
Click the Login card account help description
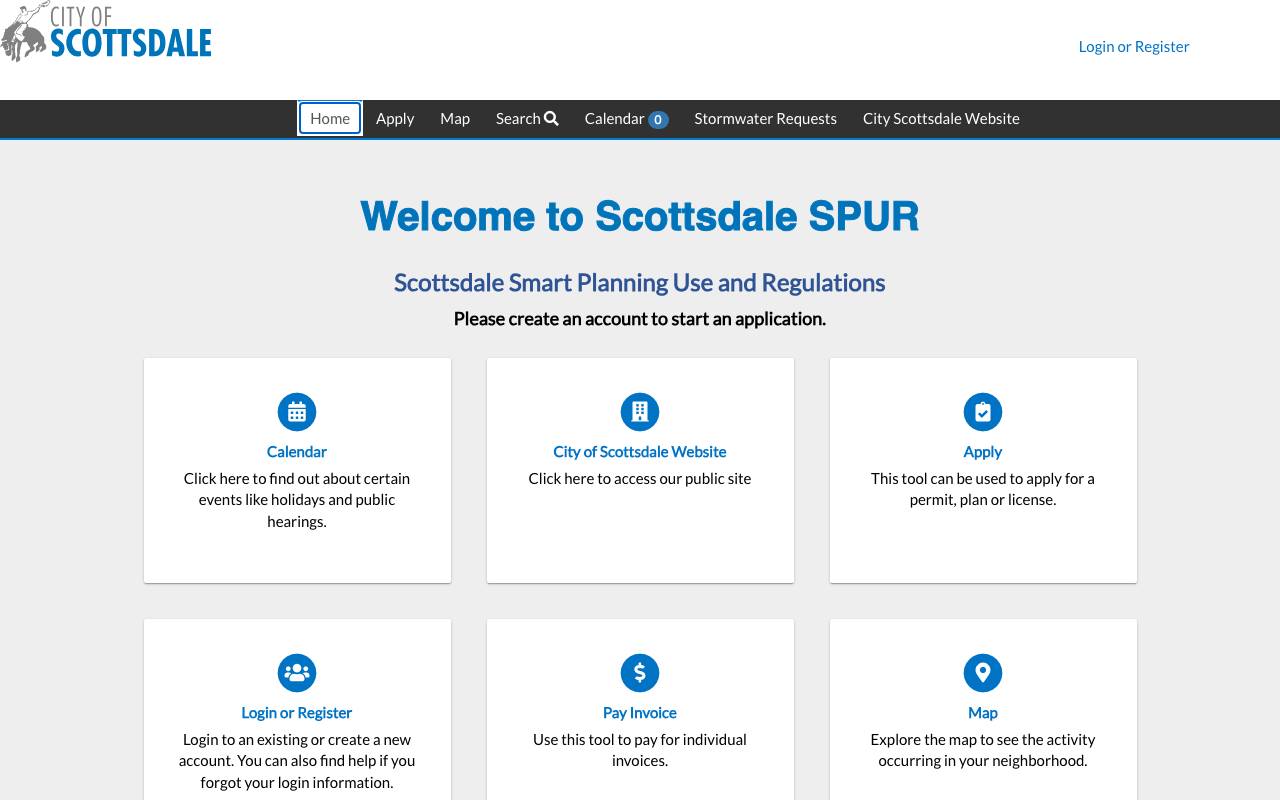[297, 761]
